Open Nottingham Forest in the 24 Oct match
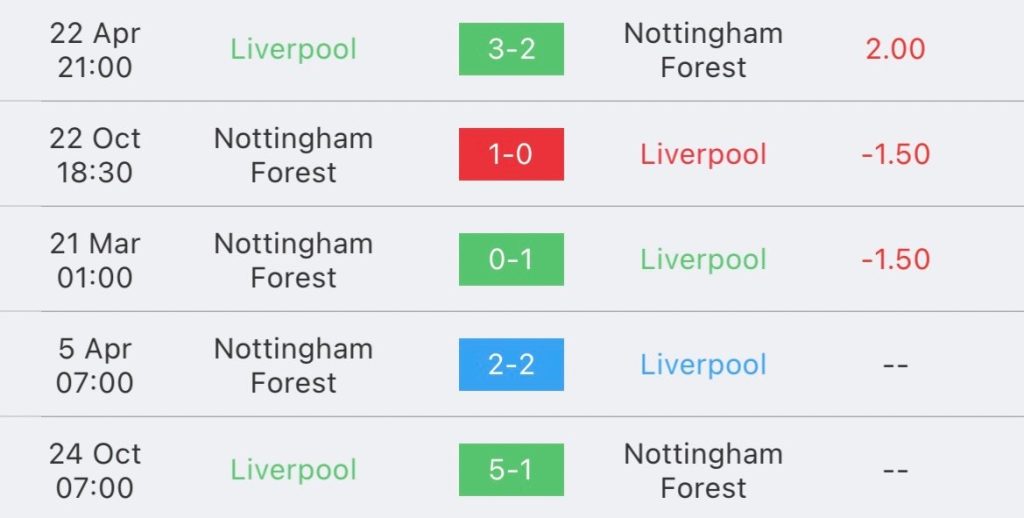Viewport: 1024px width, 518px height. [703, 470]
